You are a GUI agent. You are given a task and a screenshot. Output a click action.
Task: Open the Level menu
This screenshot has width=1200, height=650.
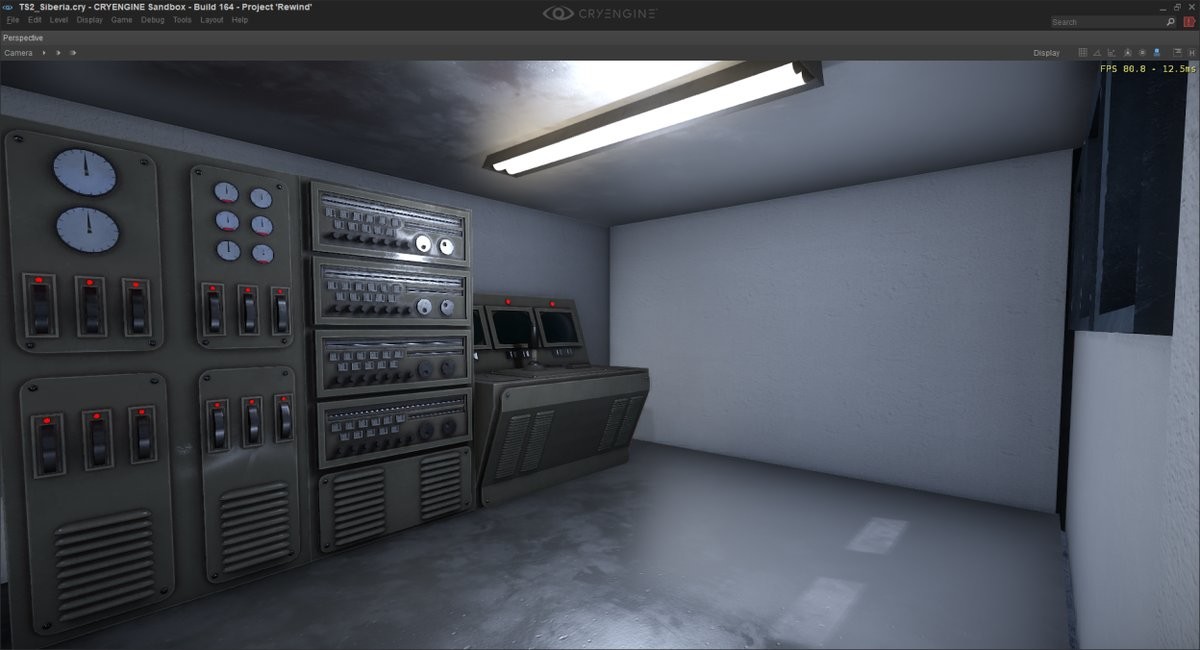[59, 20]
